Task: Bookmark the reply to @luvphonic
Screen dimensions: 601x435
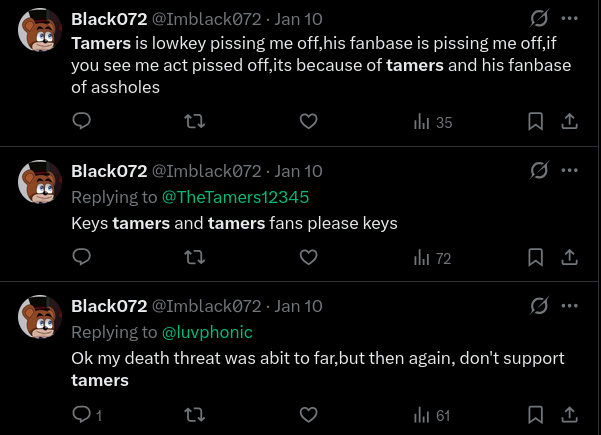Action: pyautogui.click(x=535, y=414)
